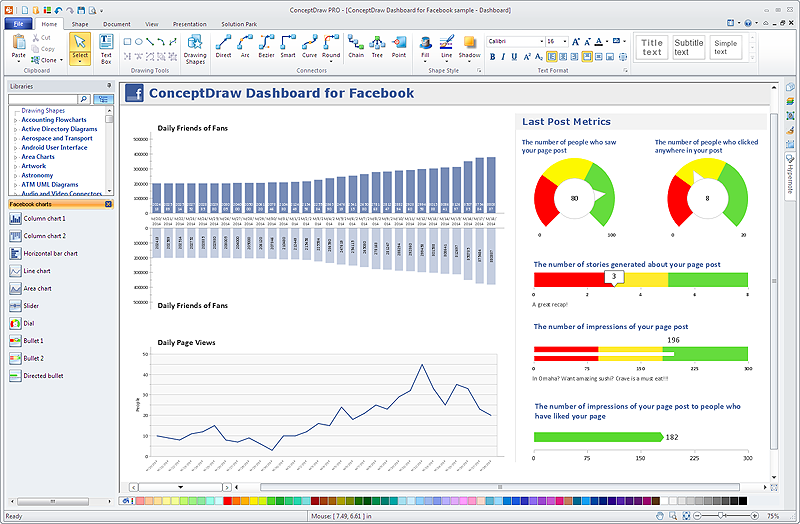Switch to the Solution Park tab

click(x=240, y=23)
